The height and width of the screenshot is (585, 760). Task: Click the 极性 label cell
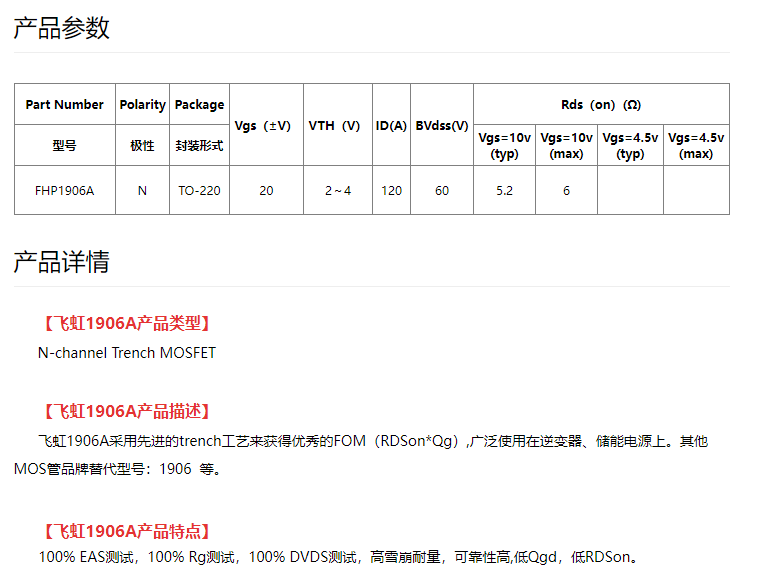click(142, 145)
